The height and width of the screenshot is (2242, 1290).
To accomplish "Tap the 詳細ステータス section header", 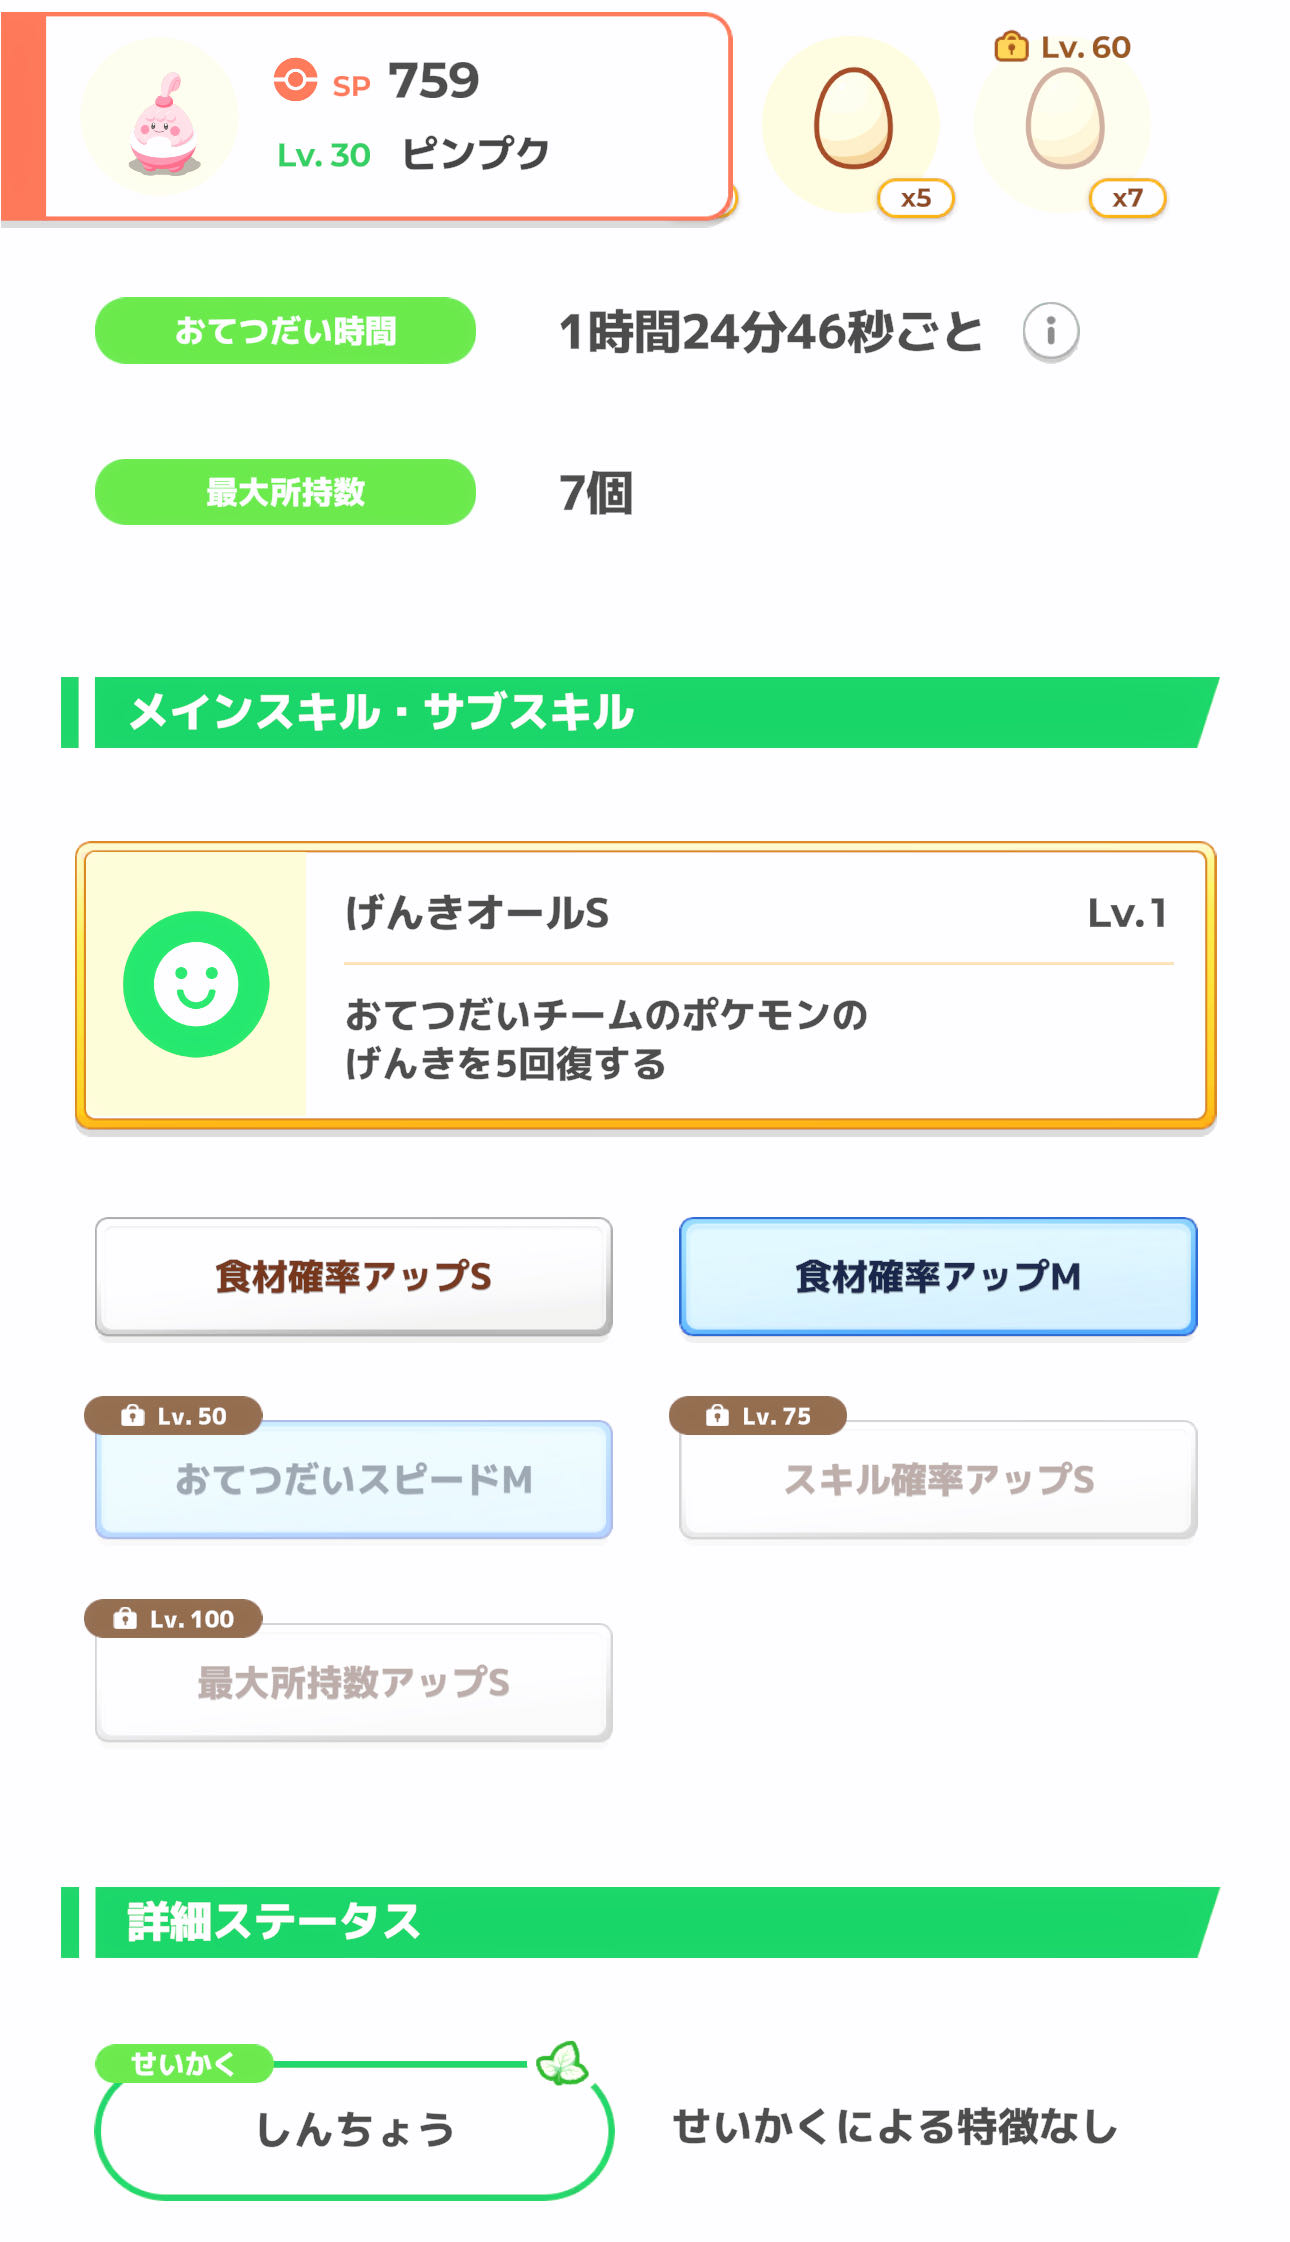I will (x=640, y=1922).
